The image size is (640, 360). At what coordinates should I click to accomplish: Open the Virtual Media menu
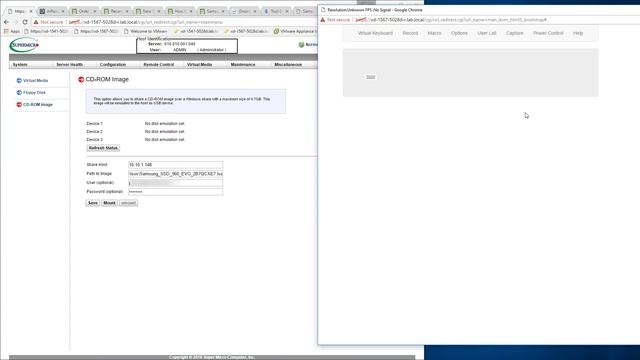point(199,64)
